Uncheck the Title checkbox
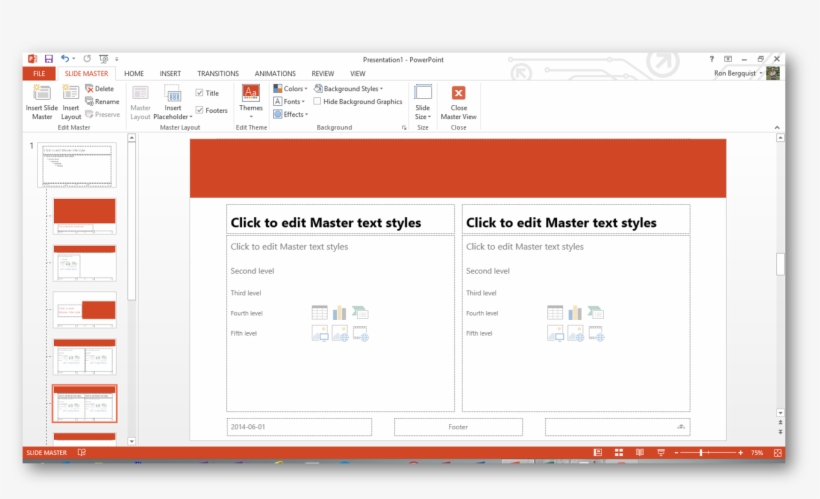The width and height of the screenshot is (820, 499). coord(199,93)
